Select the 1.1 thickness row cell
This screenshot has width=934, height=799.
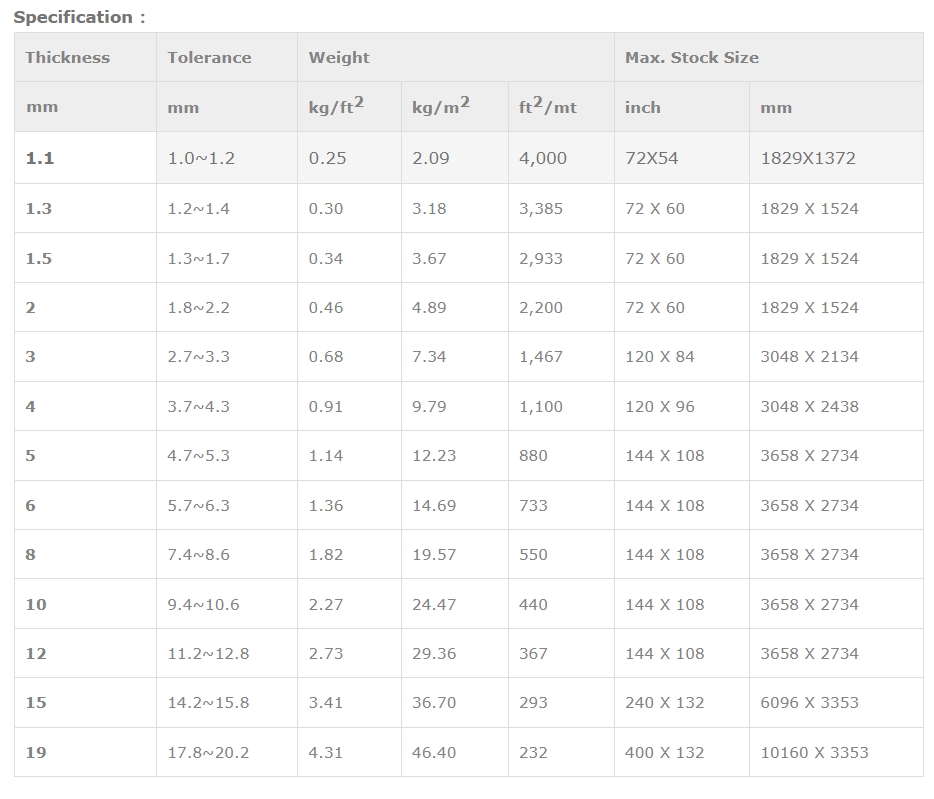pos(85,158)
